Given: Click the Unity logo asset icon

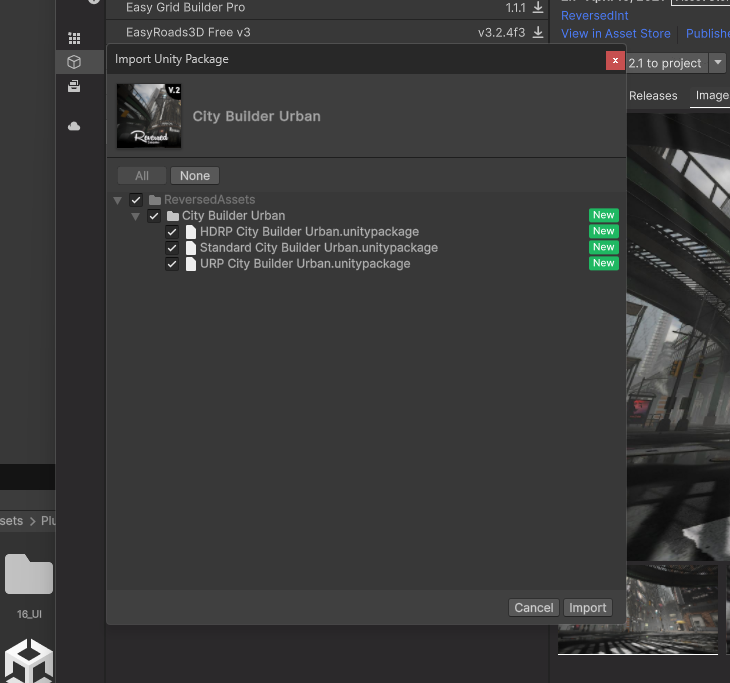Looking at the screenshot, I should tap(29, 660).
